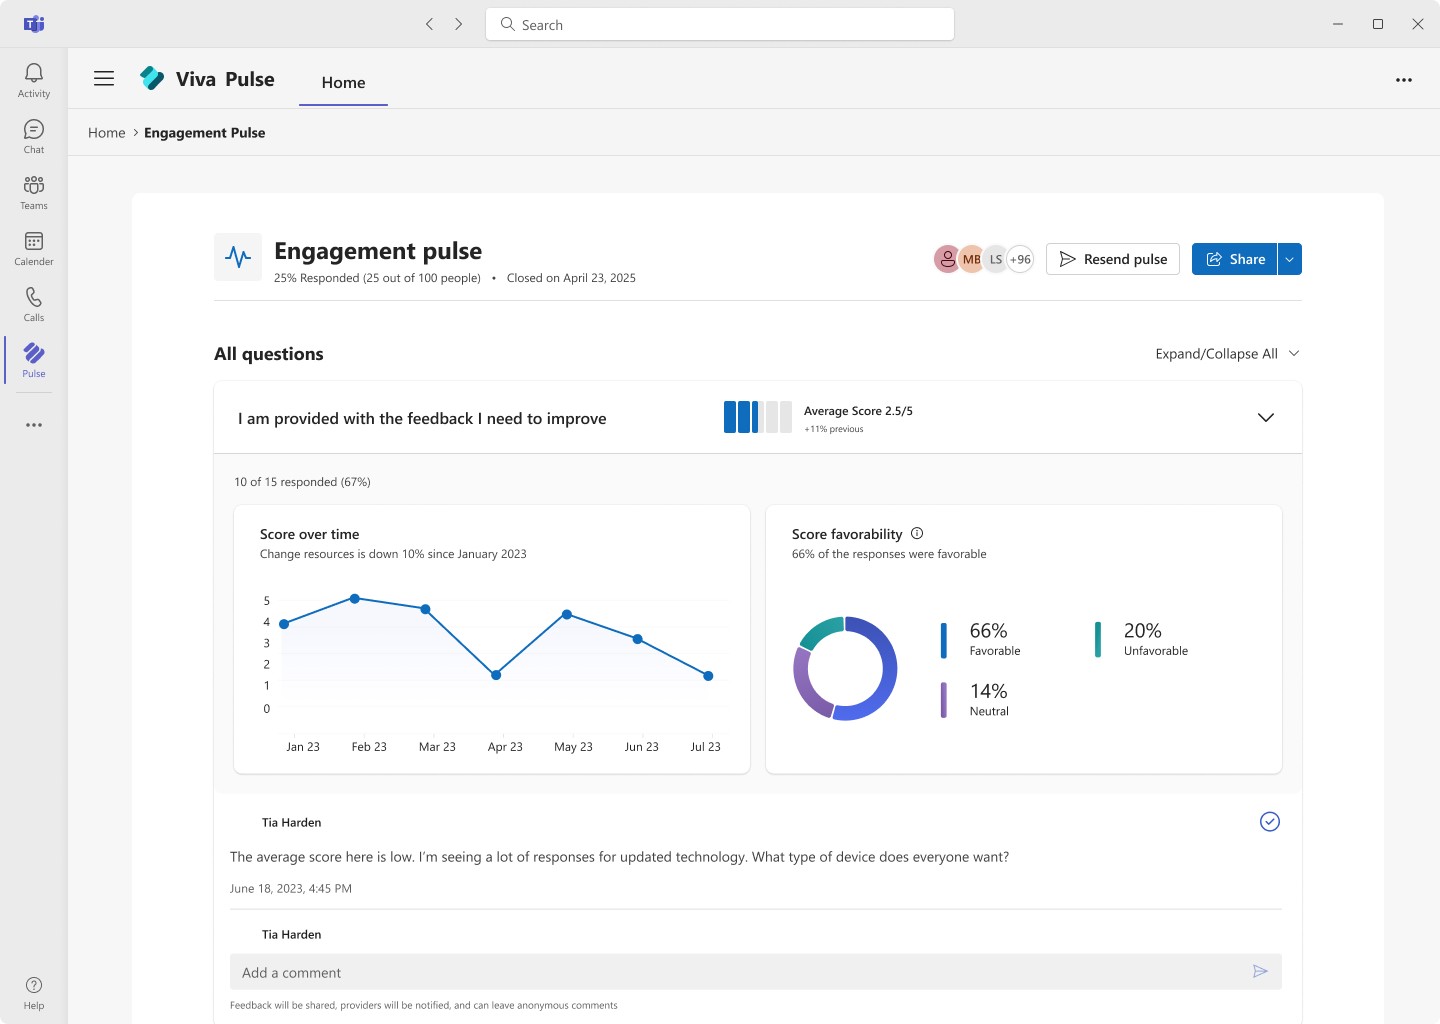This screenshot has width=1440, height=1024.
Task: Show the +96 additional recipients
Action: coord(1020,259)
